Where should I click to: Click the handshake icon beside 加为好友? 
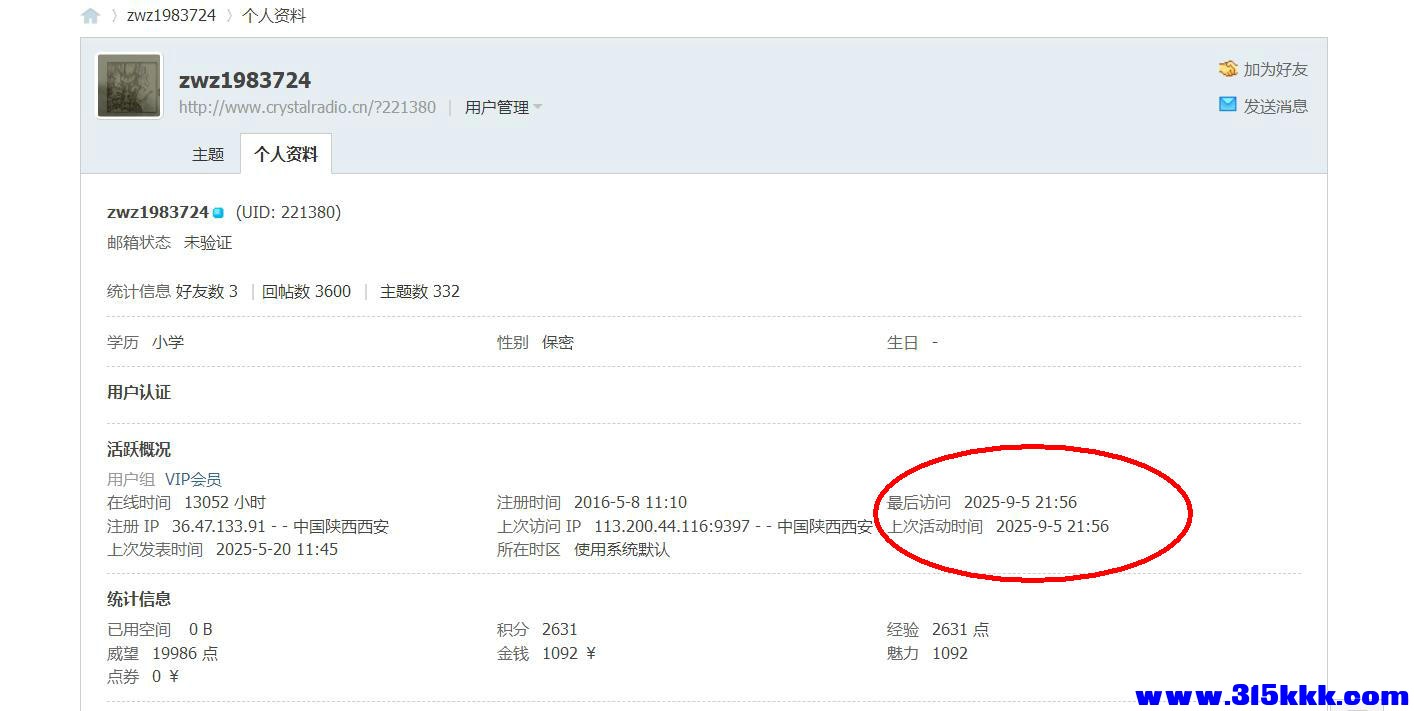click(1228, 69)
